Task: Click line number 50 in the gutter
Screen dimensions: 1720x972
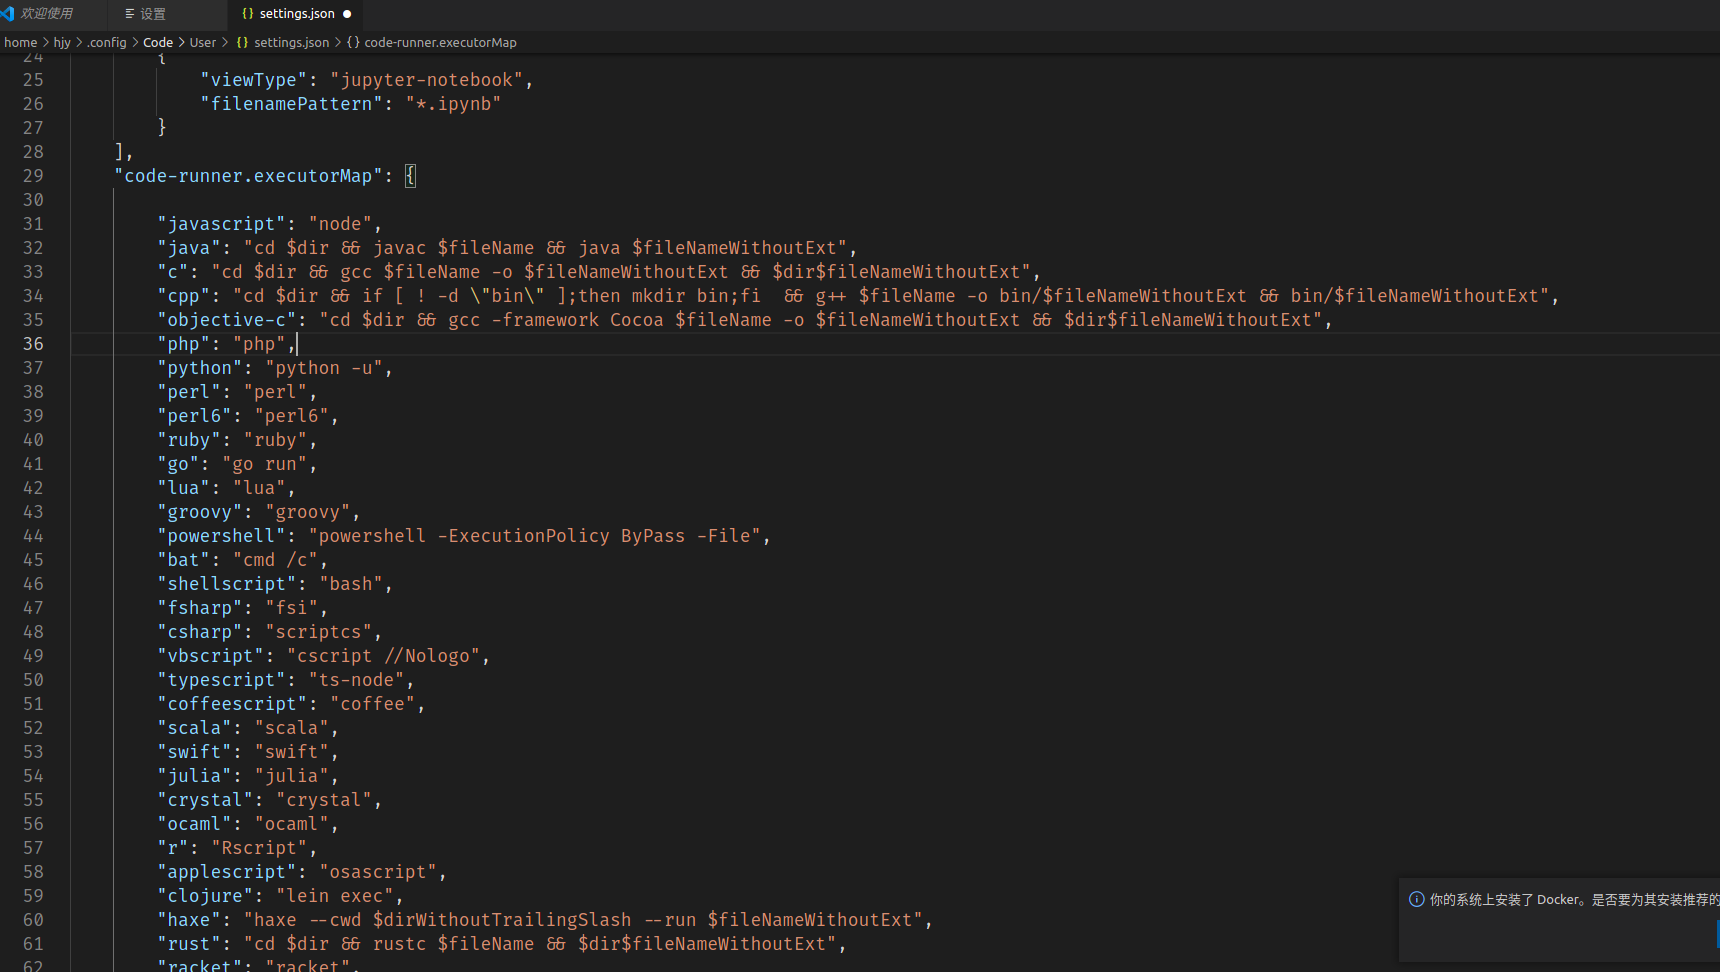Action: point(33,680)
